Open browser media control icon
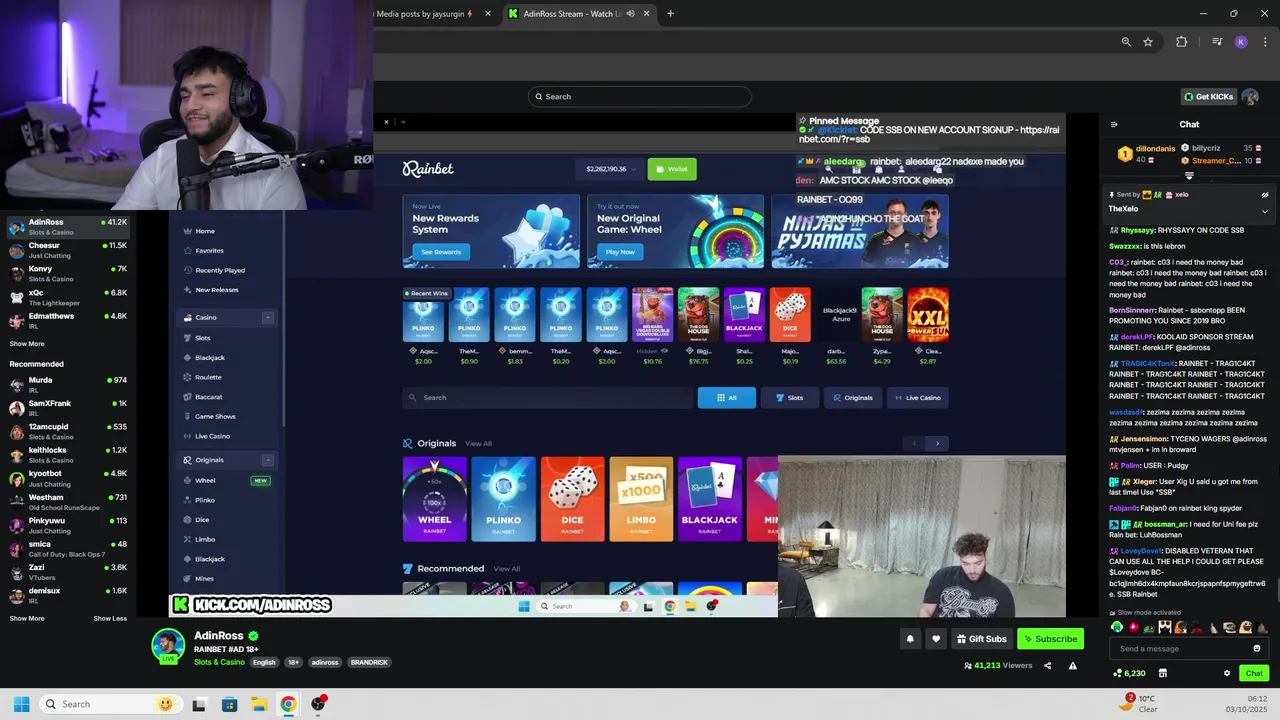 pos(1217,42)
